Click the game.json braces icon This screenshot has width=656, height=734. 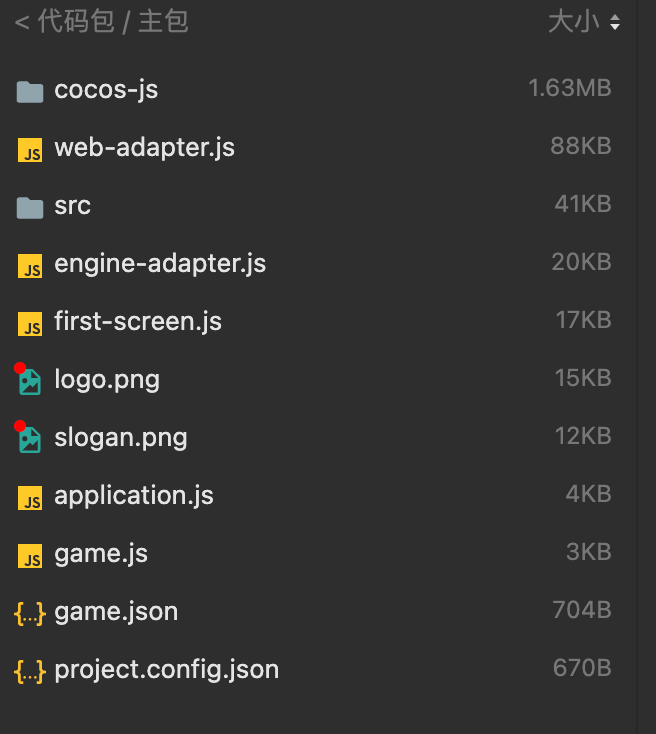(x=30, y=612)
